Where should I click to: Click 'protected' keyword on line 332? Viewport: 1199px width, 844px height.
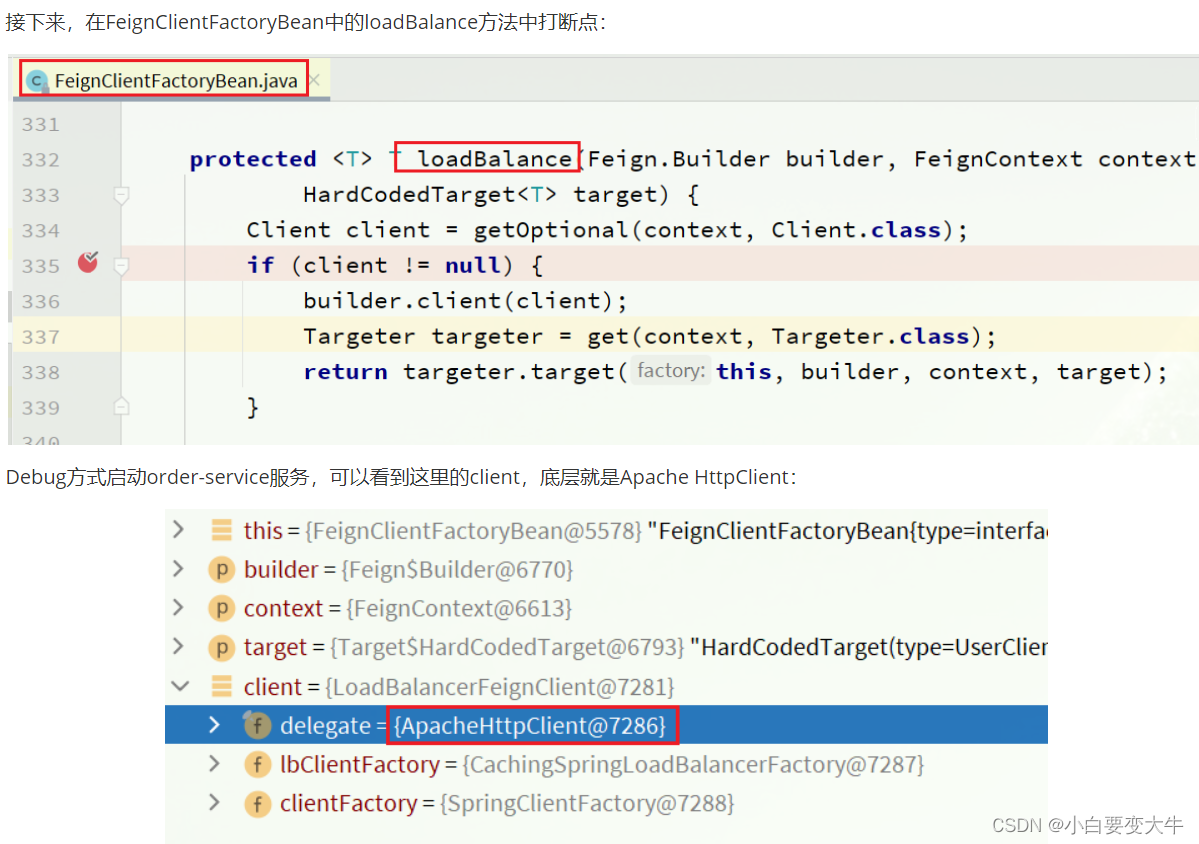click(253, 159)
